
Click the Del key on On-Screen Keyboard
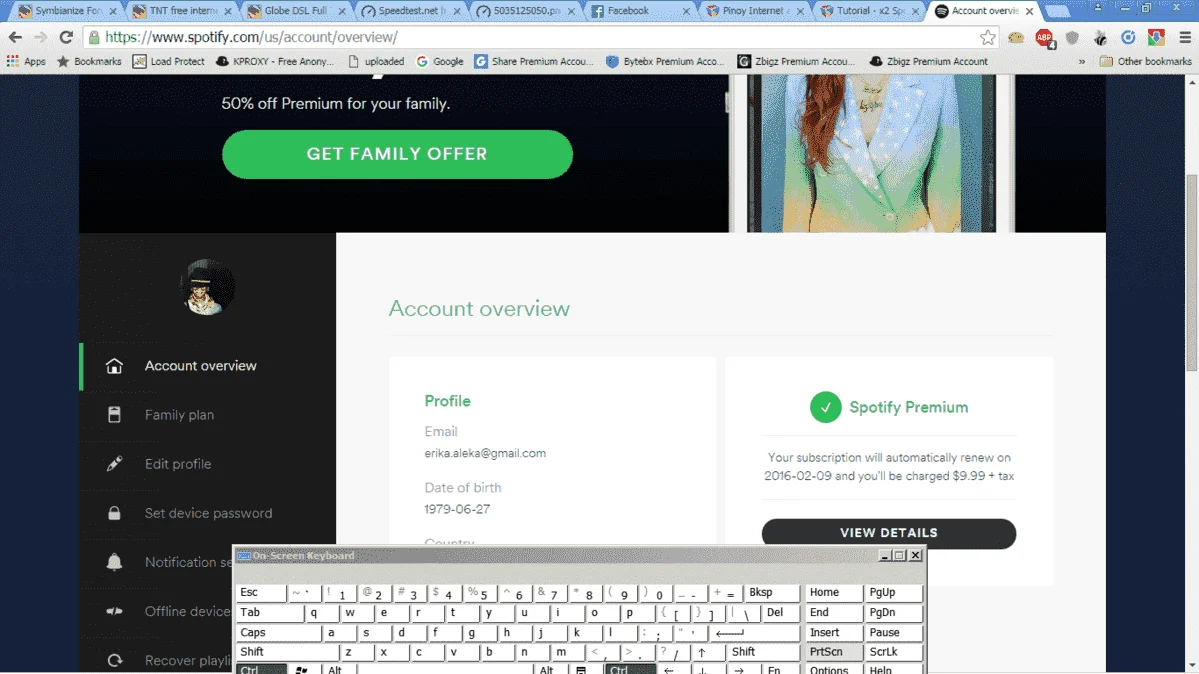[780, 613]
